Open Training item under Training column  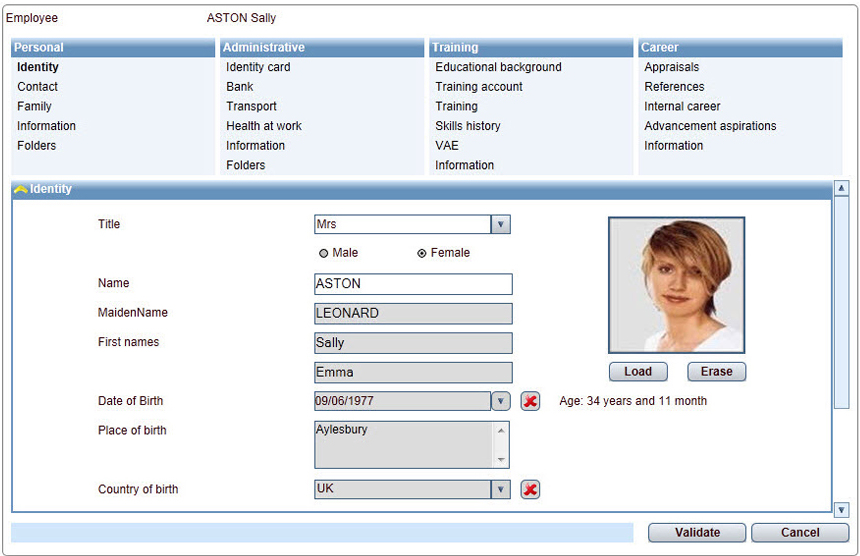456,106
